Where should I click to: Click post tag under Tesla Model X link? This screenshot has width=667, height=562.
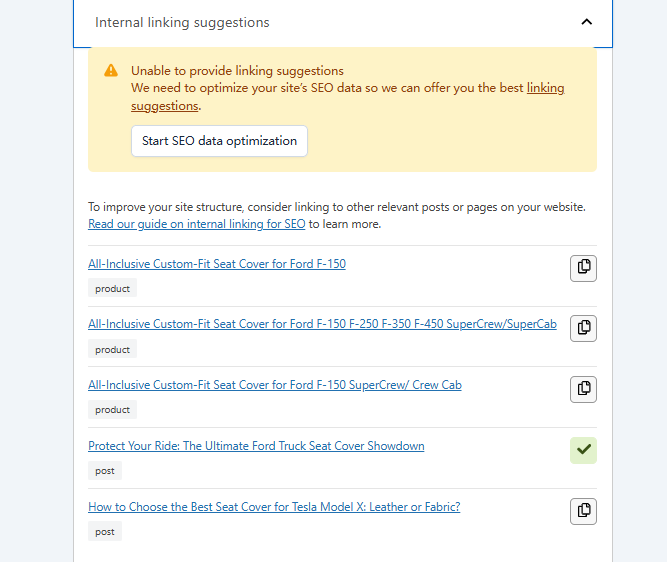[105, 532]
